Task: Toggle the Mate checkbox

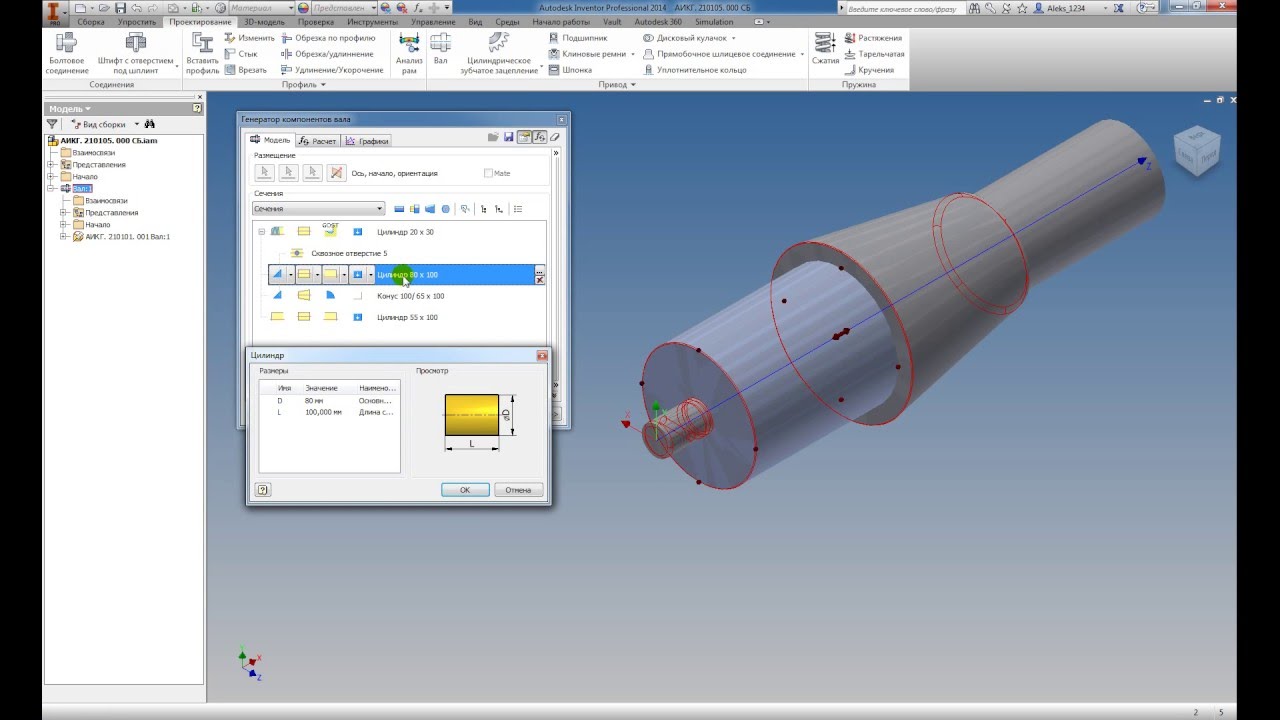Action: (488, 173)
